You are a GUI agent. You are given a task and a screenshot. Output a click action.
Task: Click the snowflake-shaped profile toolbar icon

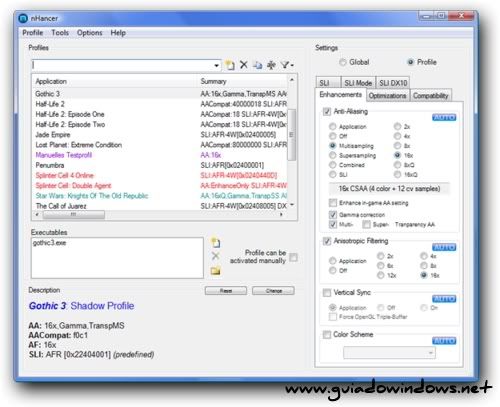click(x=271, y=65)
